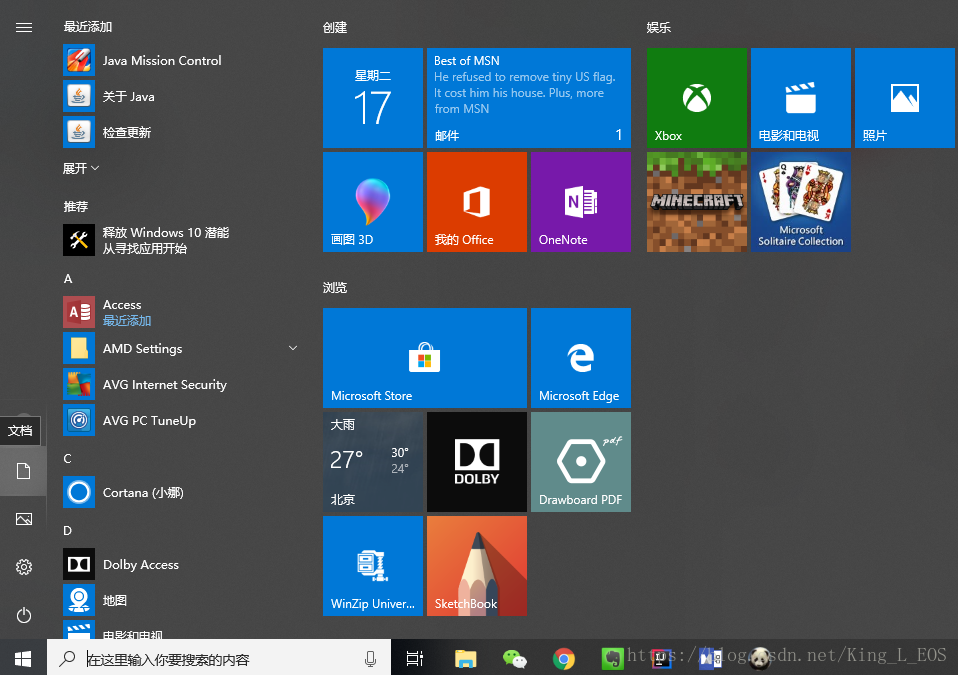The width and height of the screenshot is (958, 675).
Task: Open WeChat from taskbar
Action: [514, 659]
